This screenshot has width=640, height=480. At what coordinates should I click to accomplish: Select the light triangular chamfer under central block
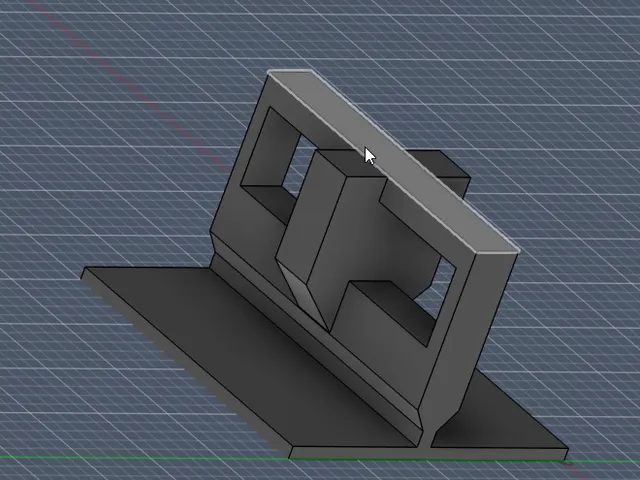[x=303, y=296]
